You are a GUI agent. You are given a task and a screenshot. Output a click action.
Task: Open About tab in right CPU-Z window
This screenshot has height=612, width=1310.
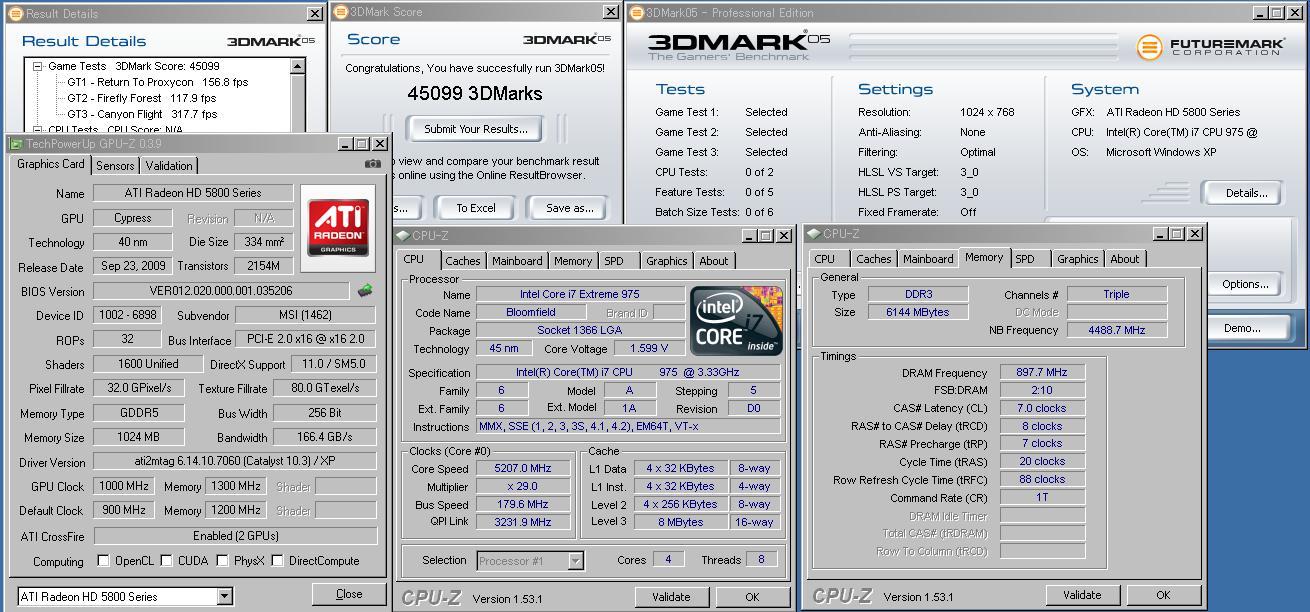(x=1124, y=259)
